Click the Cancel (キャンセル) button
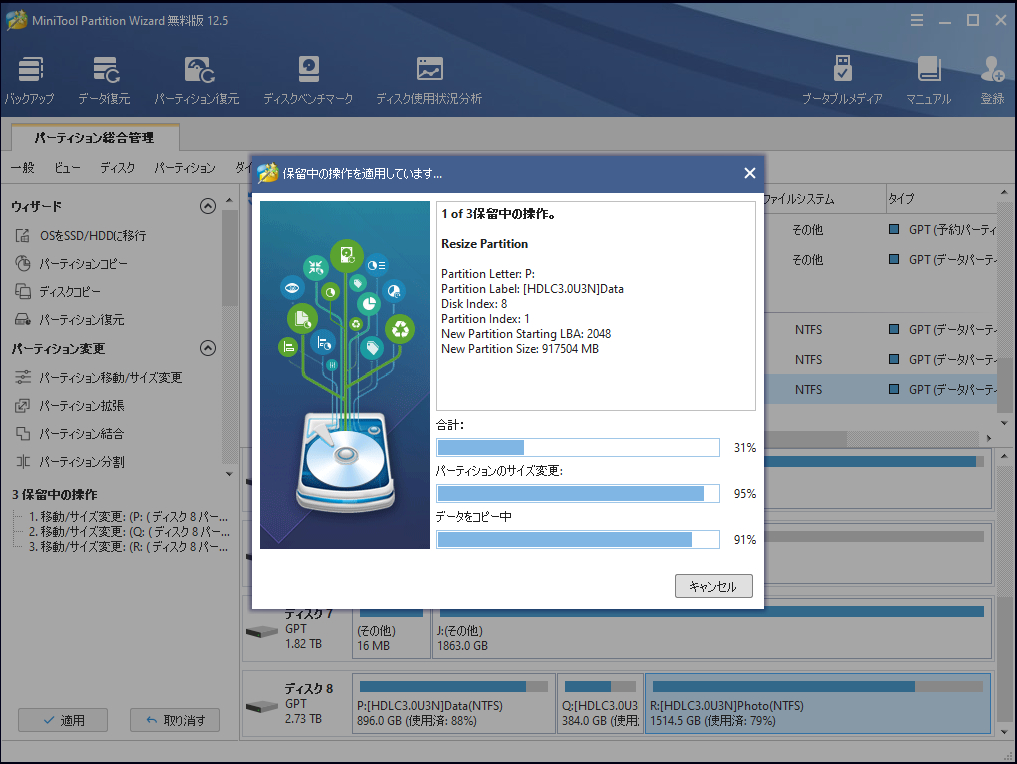This screenshot has height=764, width=1017. [713, 586]
